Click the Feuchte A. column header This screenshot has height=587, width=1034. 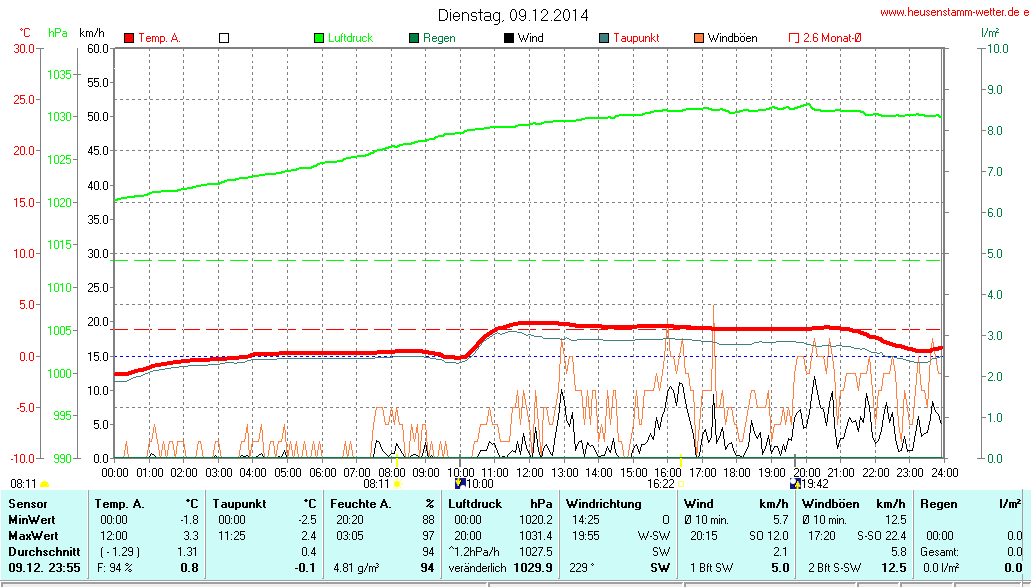361,504
